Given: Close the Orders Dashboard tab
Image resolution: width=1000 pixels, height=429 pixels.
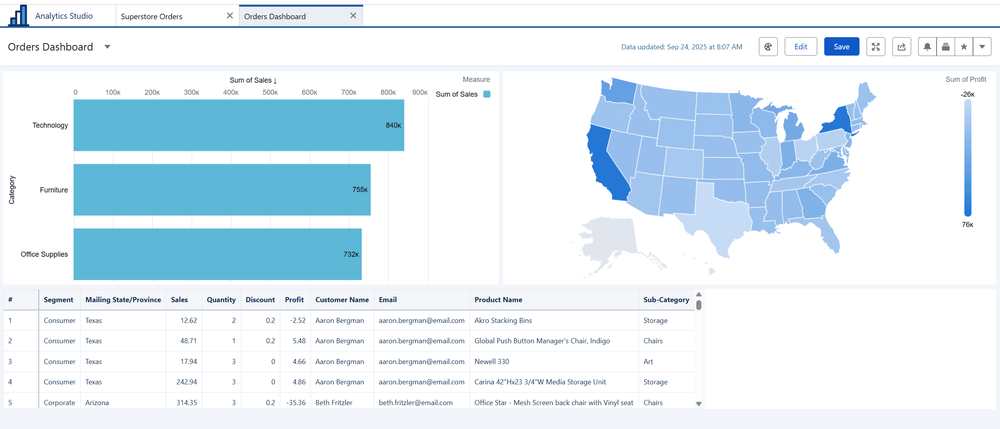Looking at the screenshot, I should (x=352, y=17).
